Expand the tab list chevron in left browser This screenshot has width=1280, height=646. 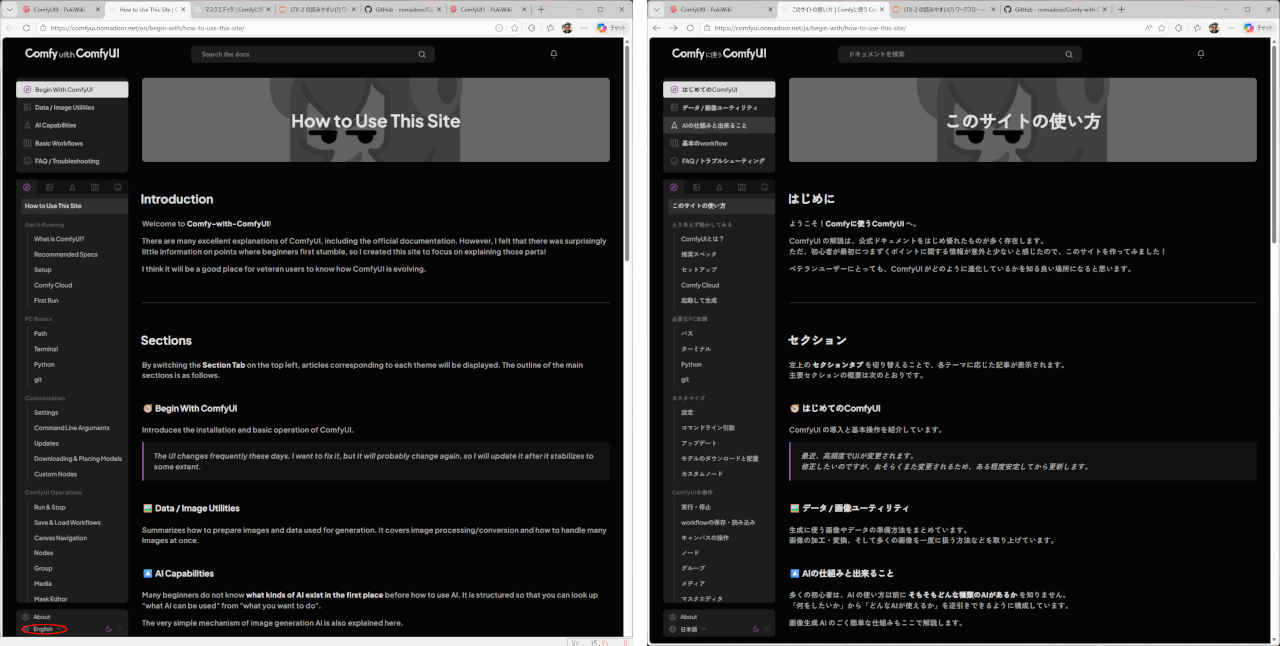[x=11, y=9]
